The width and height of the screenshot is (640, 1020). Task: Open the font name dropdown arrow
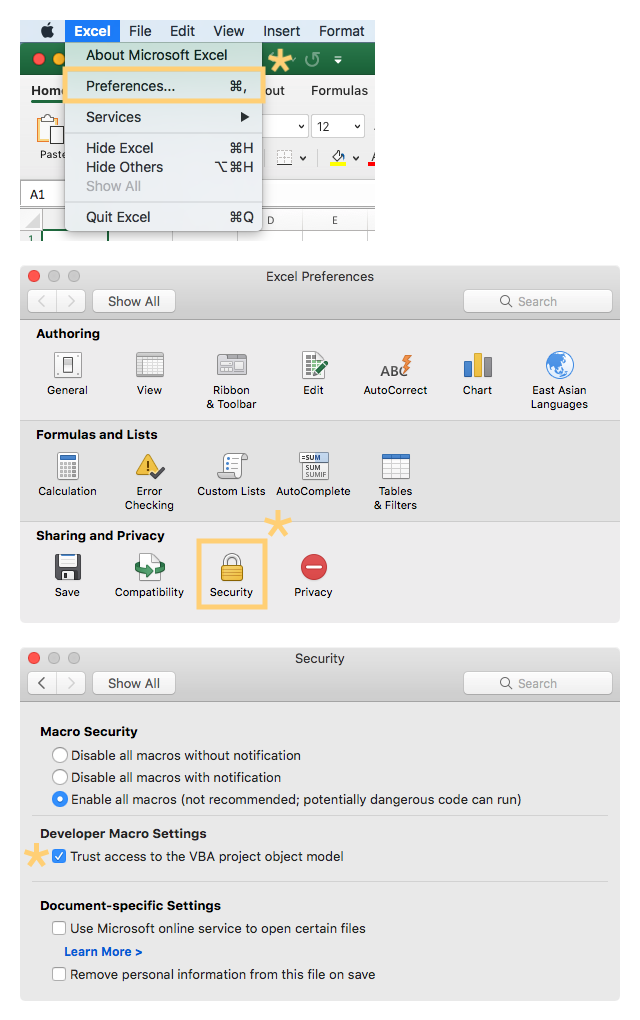pyautogui.click(x=301, y=126)
